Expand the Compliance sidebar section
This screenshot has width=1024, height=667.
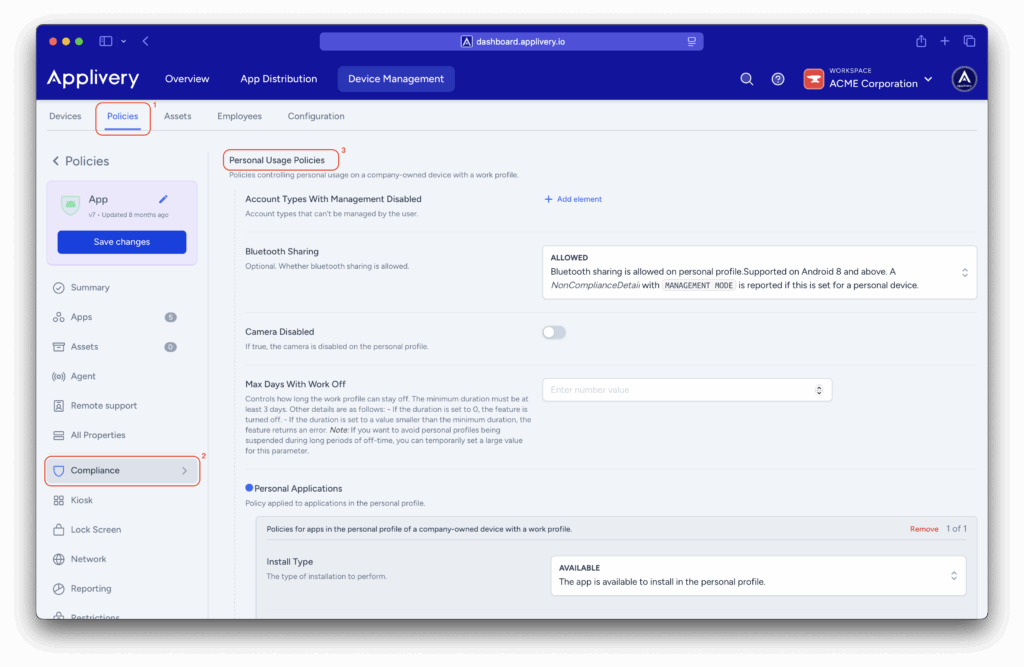coord(122,470)
